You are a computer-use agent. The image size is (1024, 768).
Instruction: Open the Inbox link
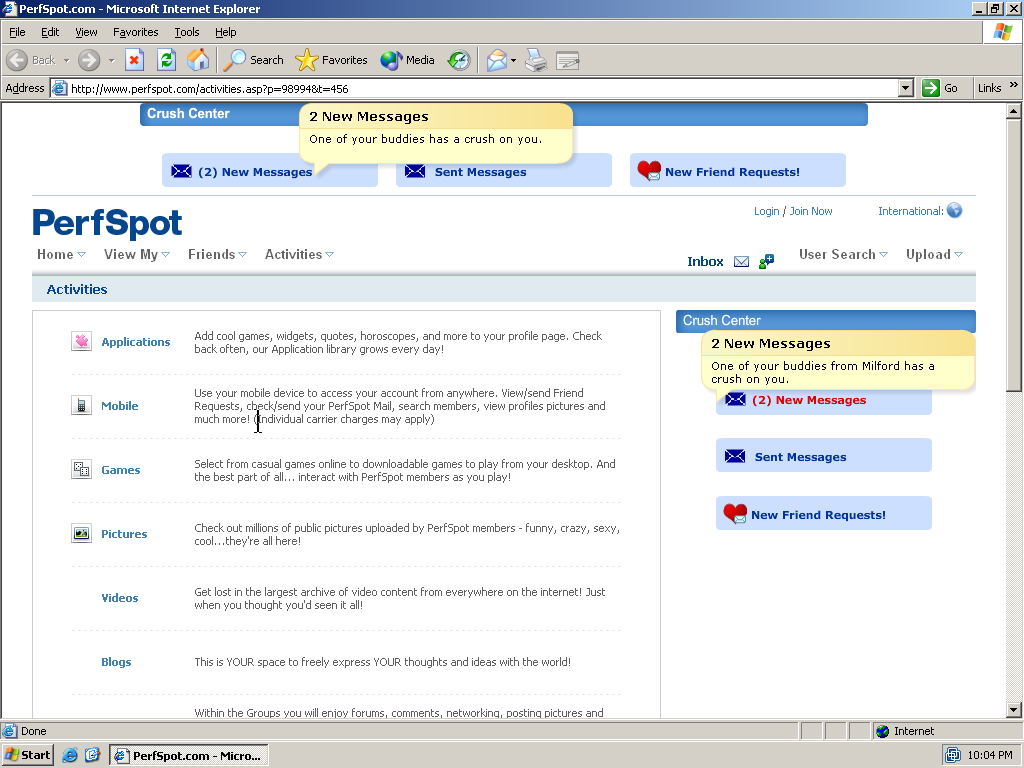(x=705, y=261)
